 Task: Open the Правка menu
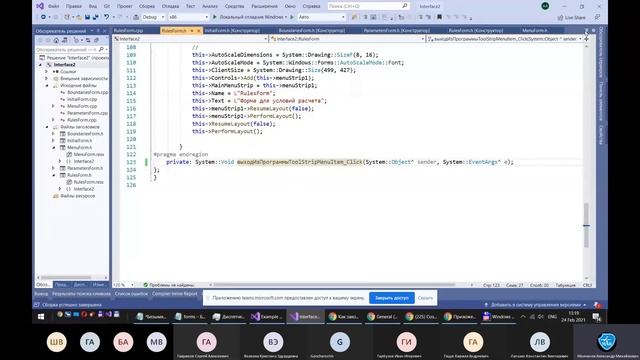(x=74, y=6)
